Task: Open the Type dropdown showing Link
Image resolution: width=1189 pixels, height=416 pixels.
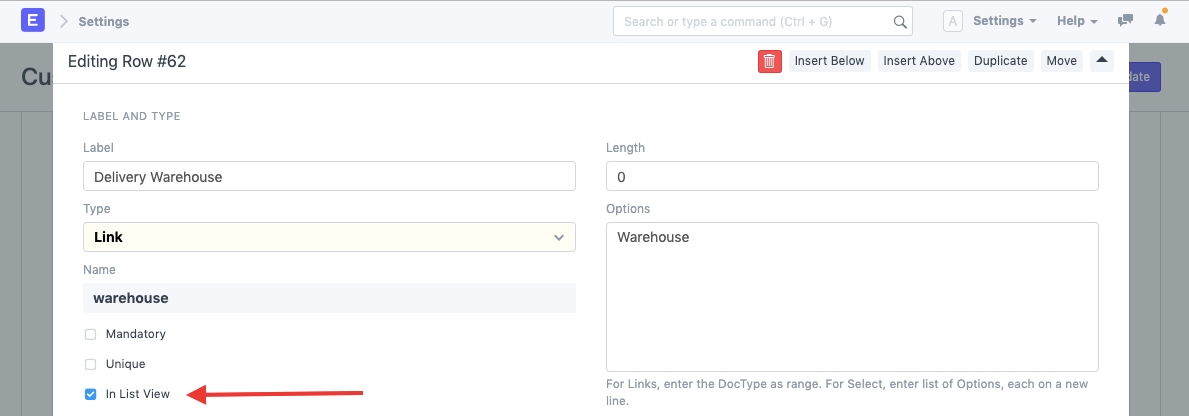Action: [329, 237]
